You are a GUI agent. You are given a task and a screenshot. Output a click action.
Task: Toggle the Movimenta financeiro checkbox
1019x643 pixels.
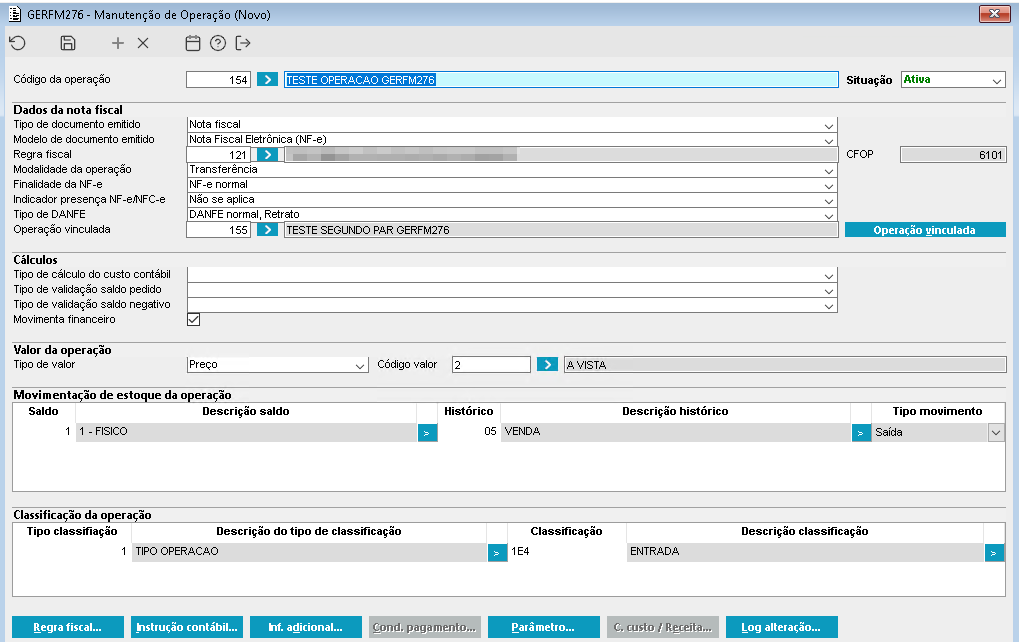click(x=193, y=319)
